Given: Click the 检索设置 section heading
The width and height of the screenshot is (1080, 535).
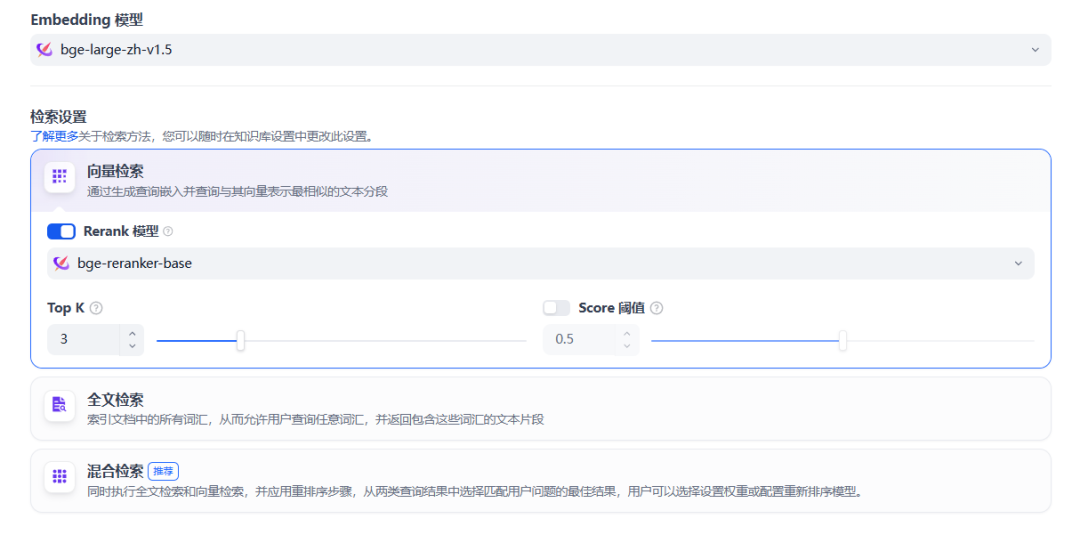Looking at the screenshot, I should pyautogui.click(x=59, y=116).
